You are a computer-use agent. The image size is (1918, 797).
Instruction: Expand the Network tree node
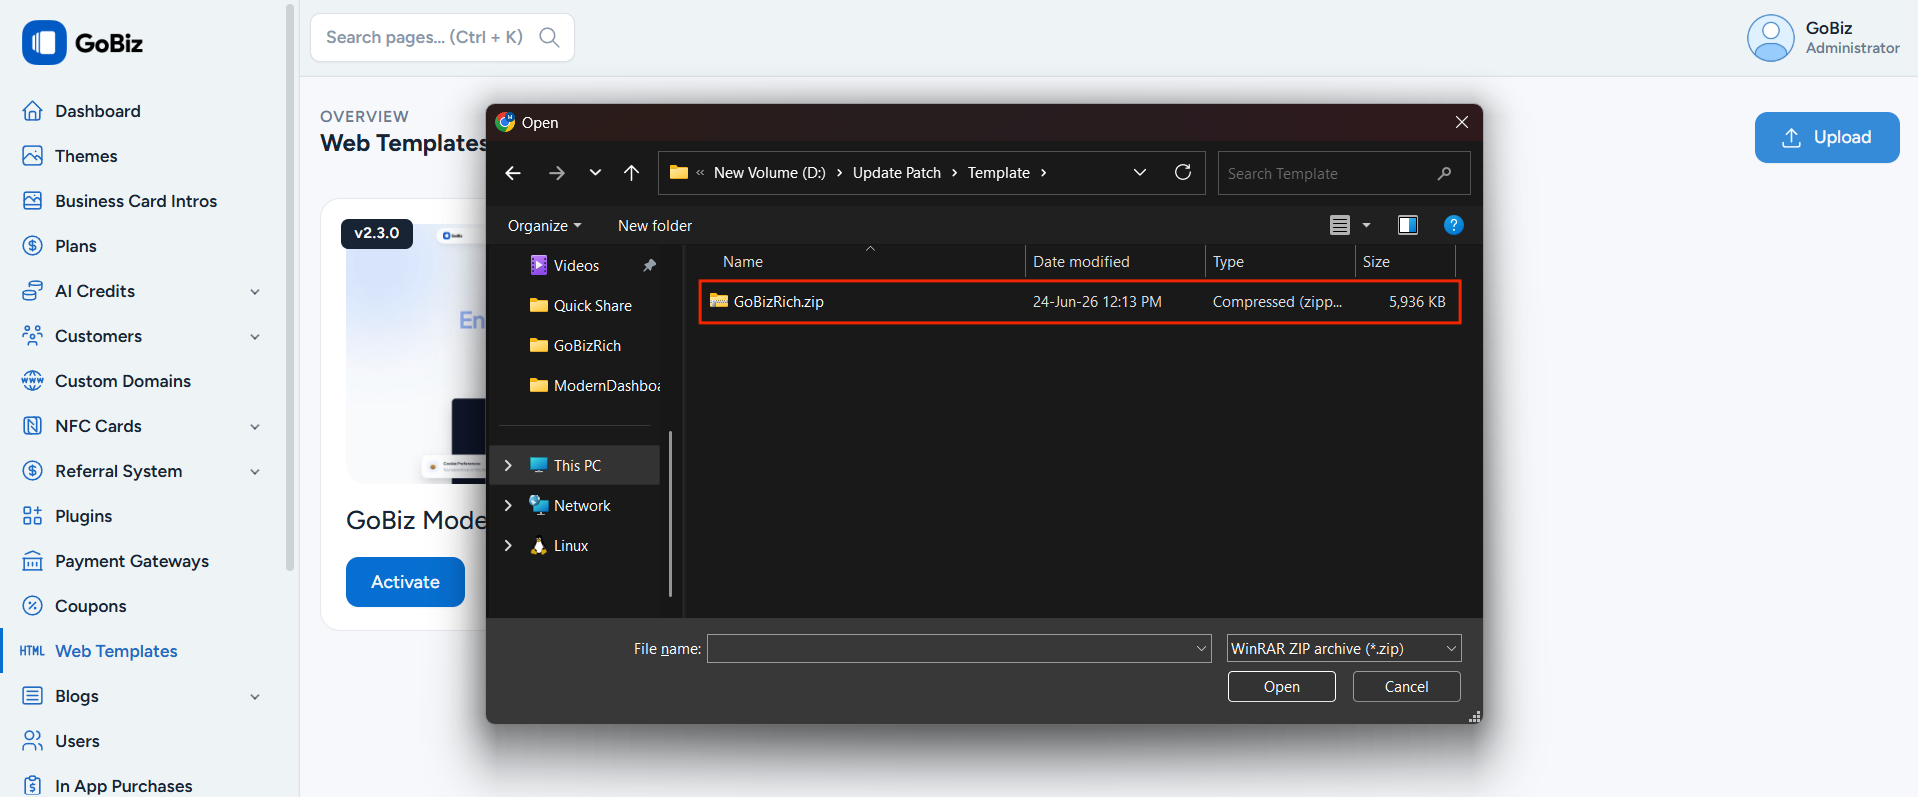pyautogui.click(x=508, y=506)
